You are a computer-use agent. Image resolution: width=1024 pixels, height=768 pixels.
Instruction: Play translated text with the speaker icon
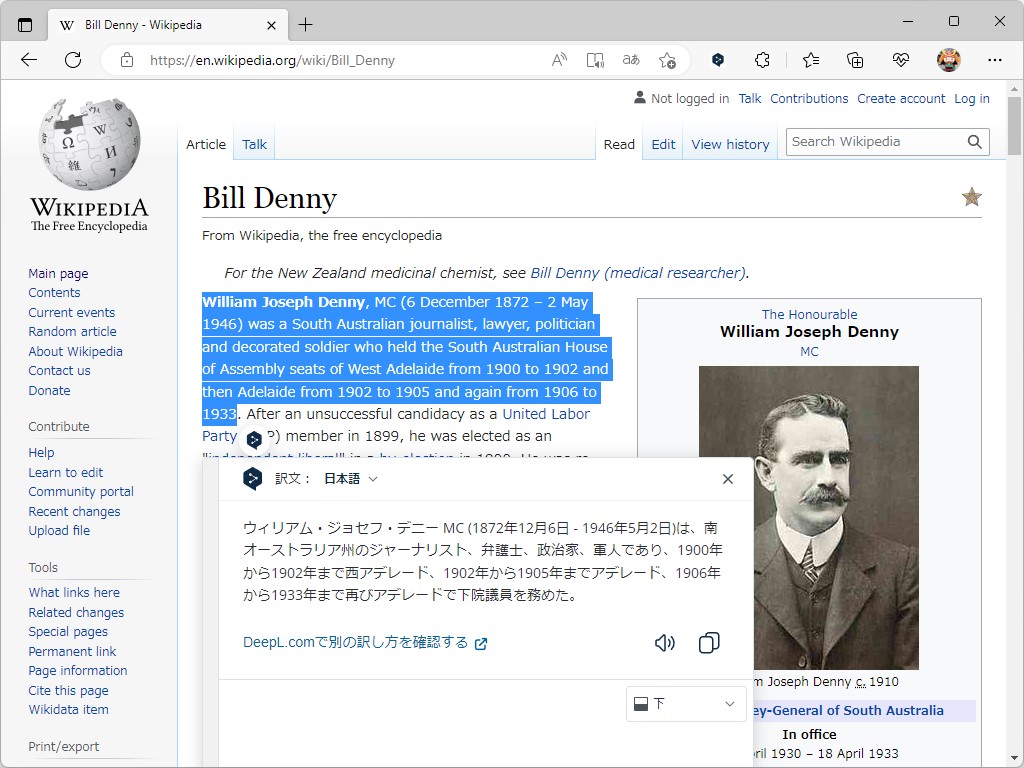coord(664,643)
